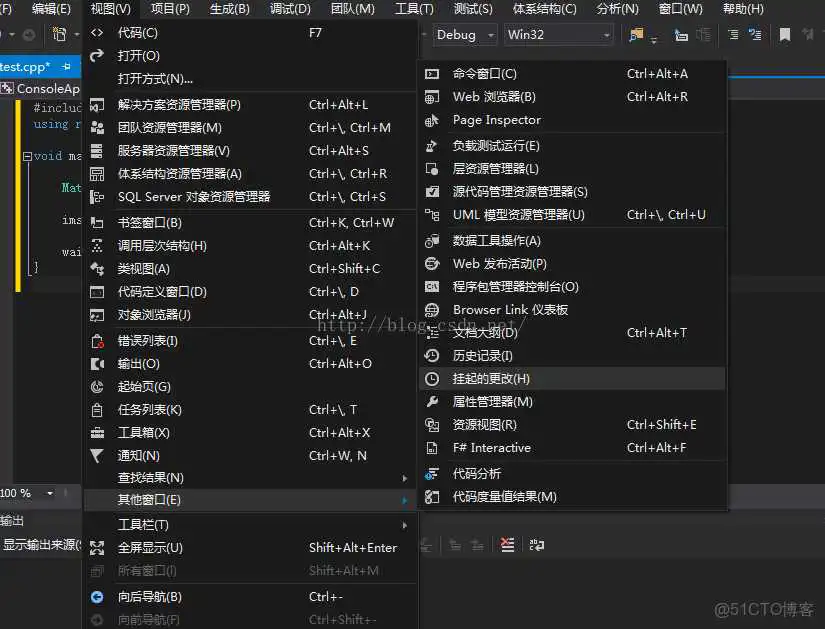Click the 解决方案资源管理器 icon
This screenshot has height=629, width=825.
(x=97, y=105)
